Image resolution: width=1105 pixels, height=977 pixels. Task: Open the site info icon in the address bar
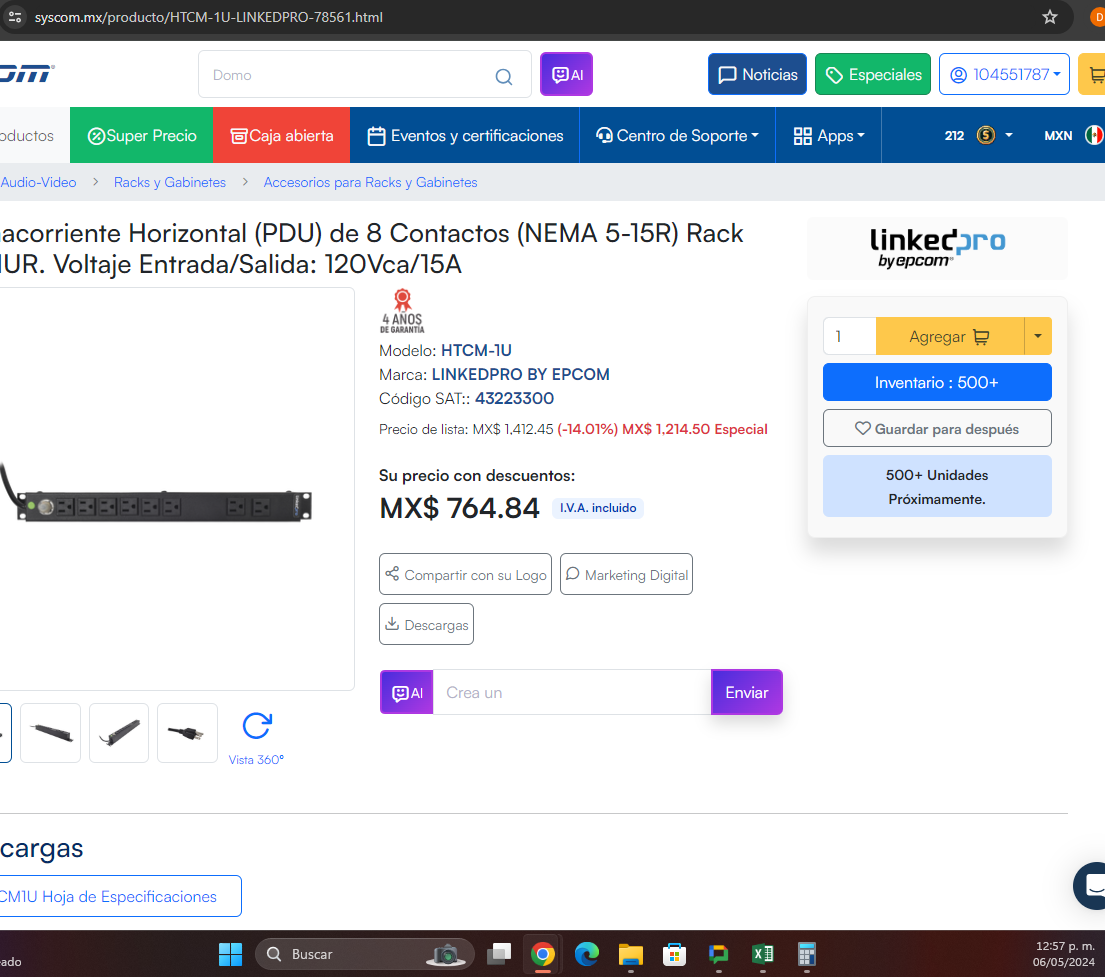pos(15,17)
